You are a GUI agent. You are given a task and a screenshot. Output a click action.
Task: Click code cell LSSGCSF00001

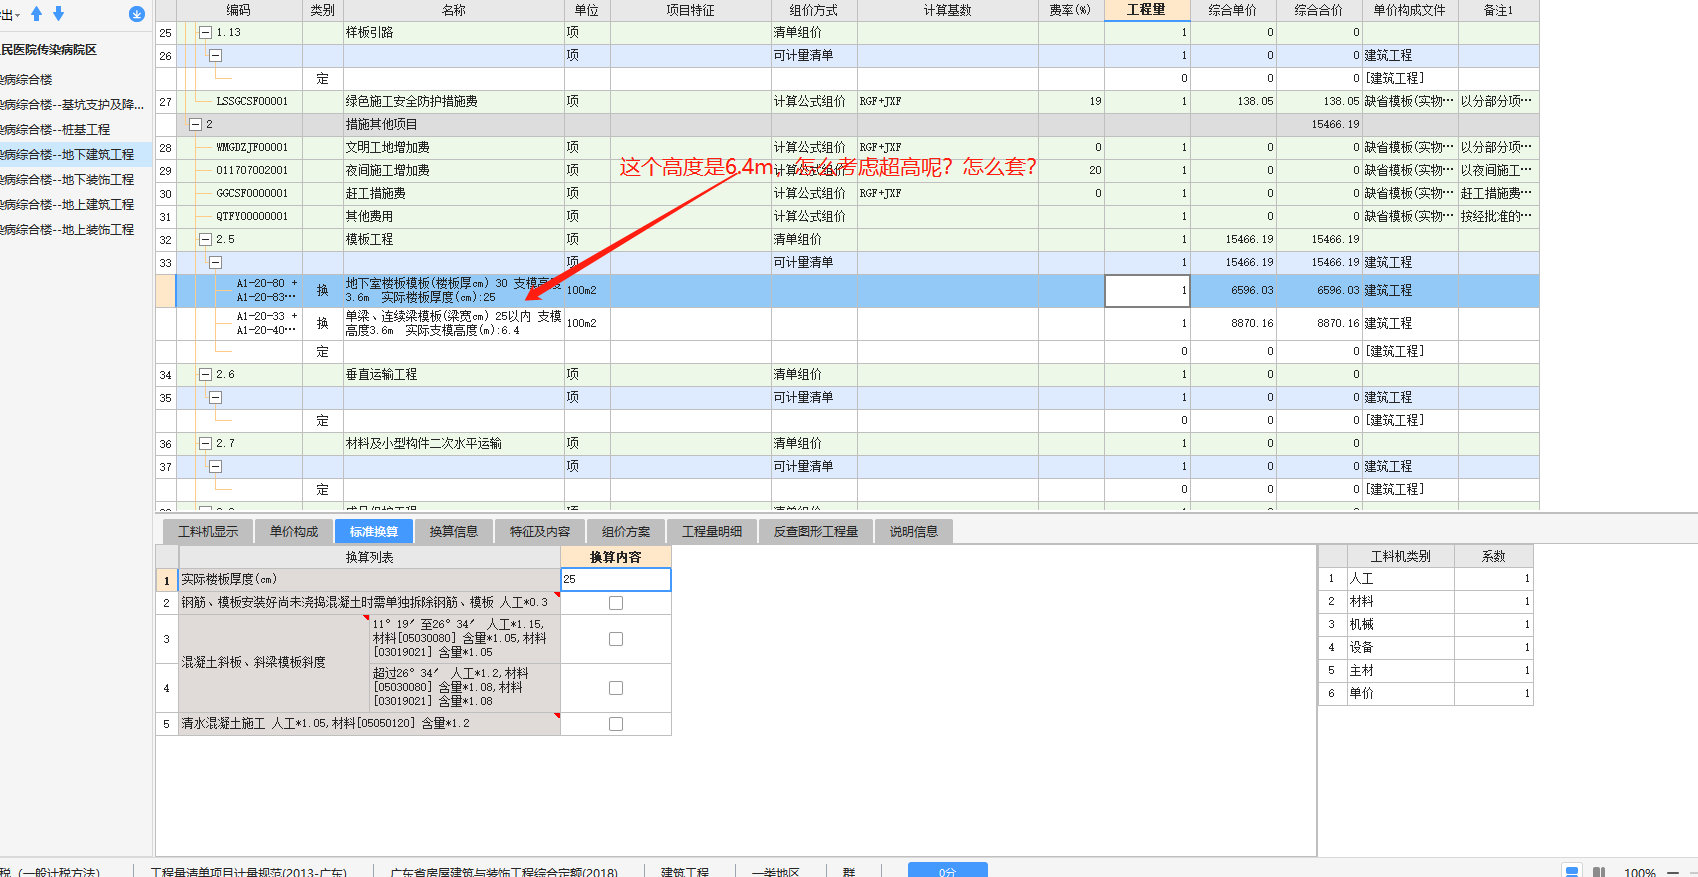(x=252, y=102)
